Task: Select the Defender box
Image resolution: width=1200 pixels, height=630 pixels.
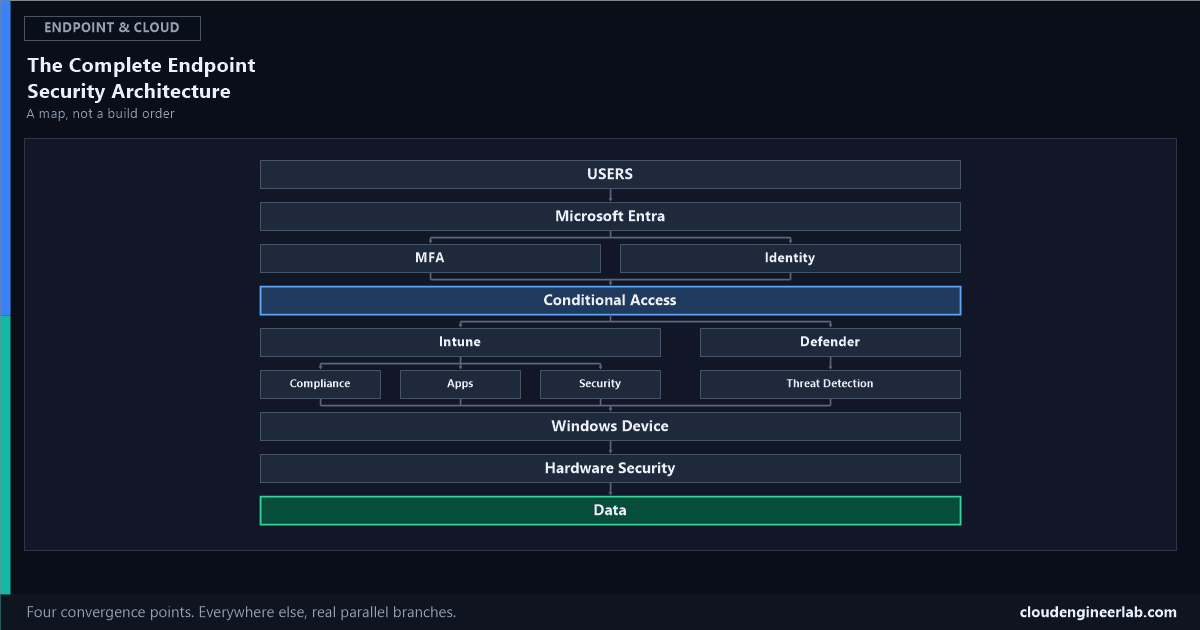Action: point(830,342)
